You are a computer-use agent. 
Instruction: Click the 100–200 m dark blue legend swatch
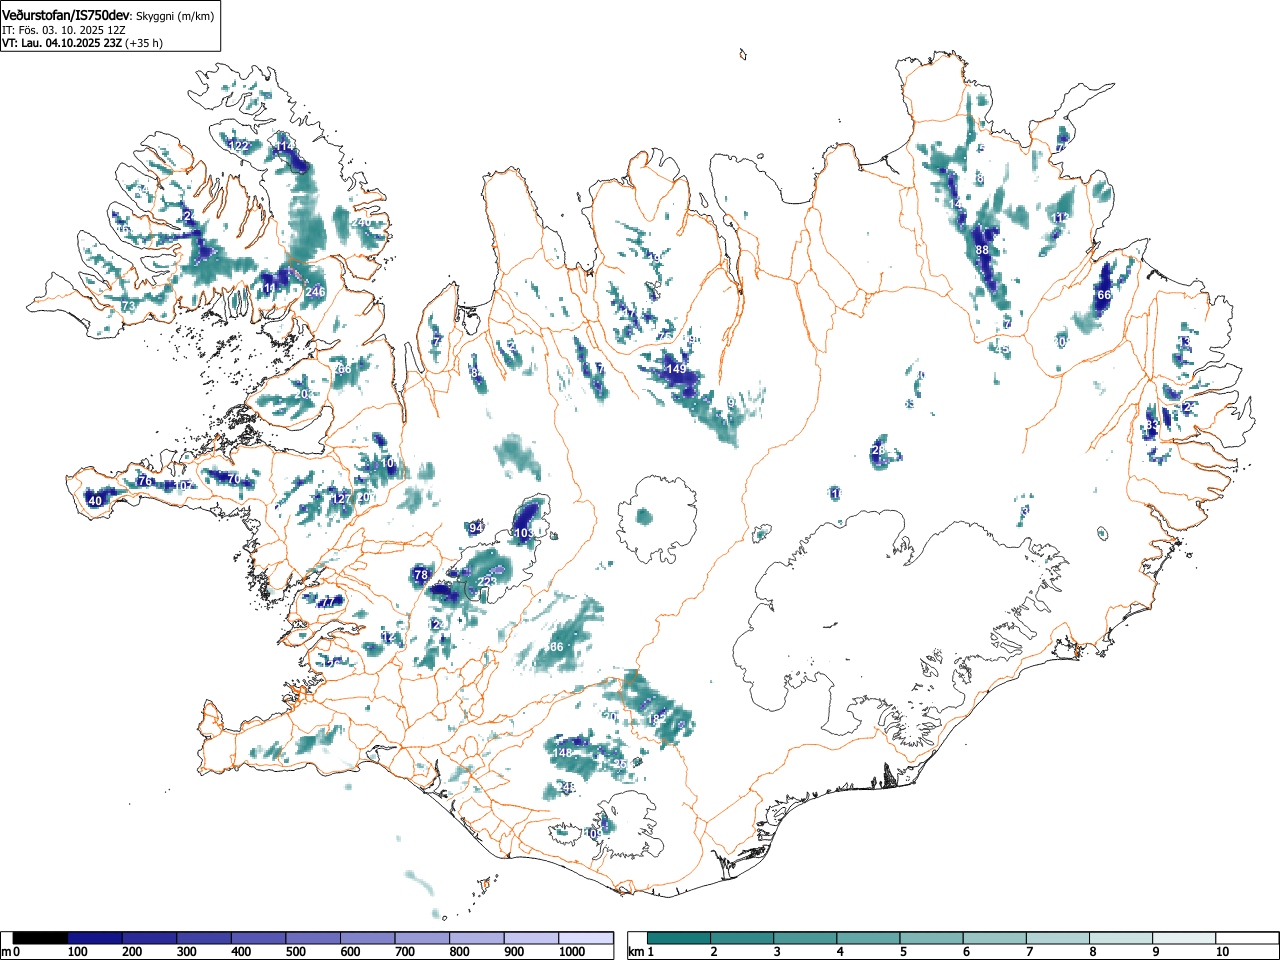click(x=95, y=938)
